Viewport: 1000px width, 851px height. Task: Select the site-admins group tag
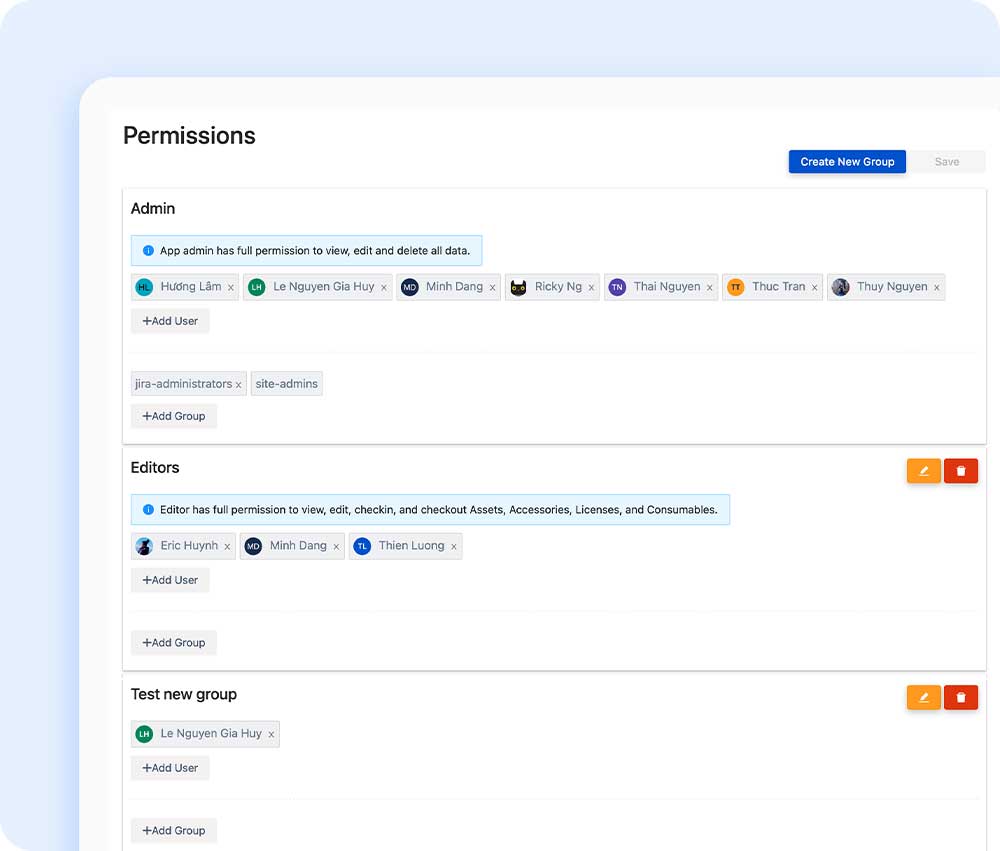tap(286, 383)
